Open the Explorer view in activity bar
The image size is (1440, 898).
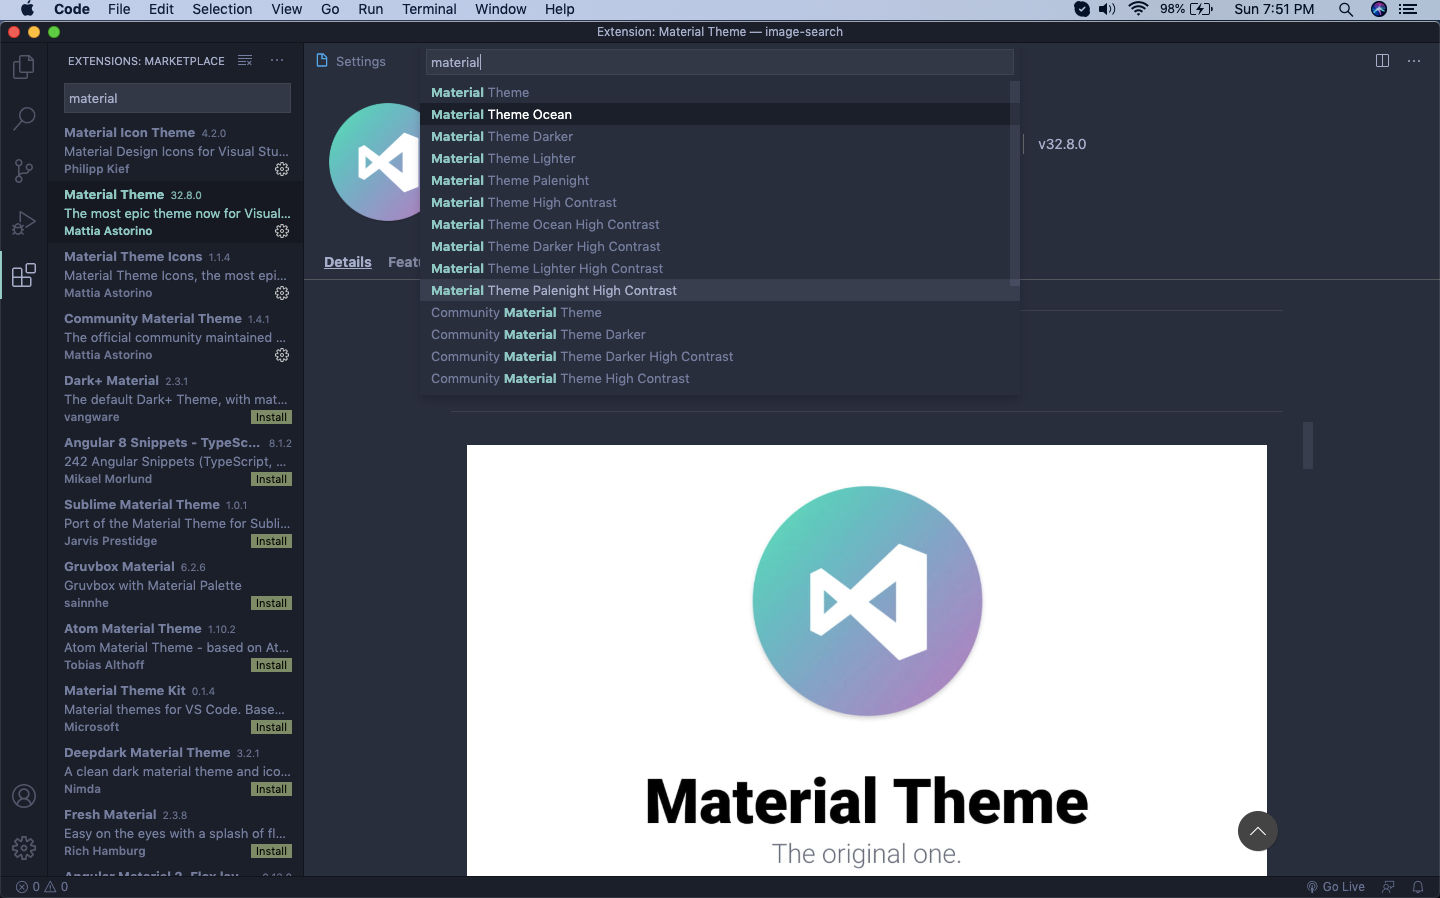pyautogui.click(x=24, y=67)
